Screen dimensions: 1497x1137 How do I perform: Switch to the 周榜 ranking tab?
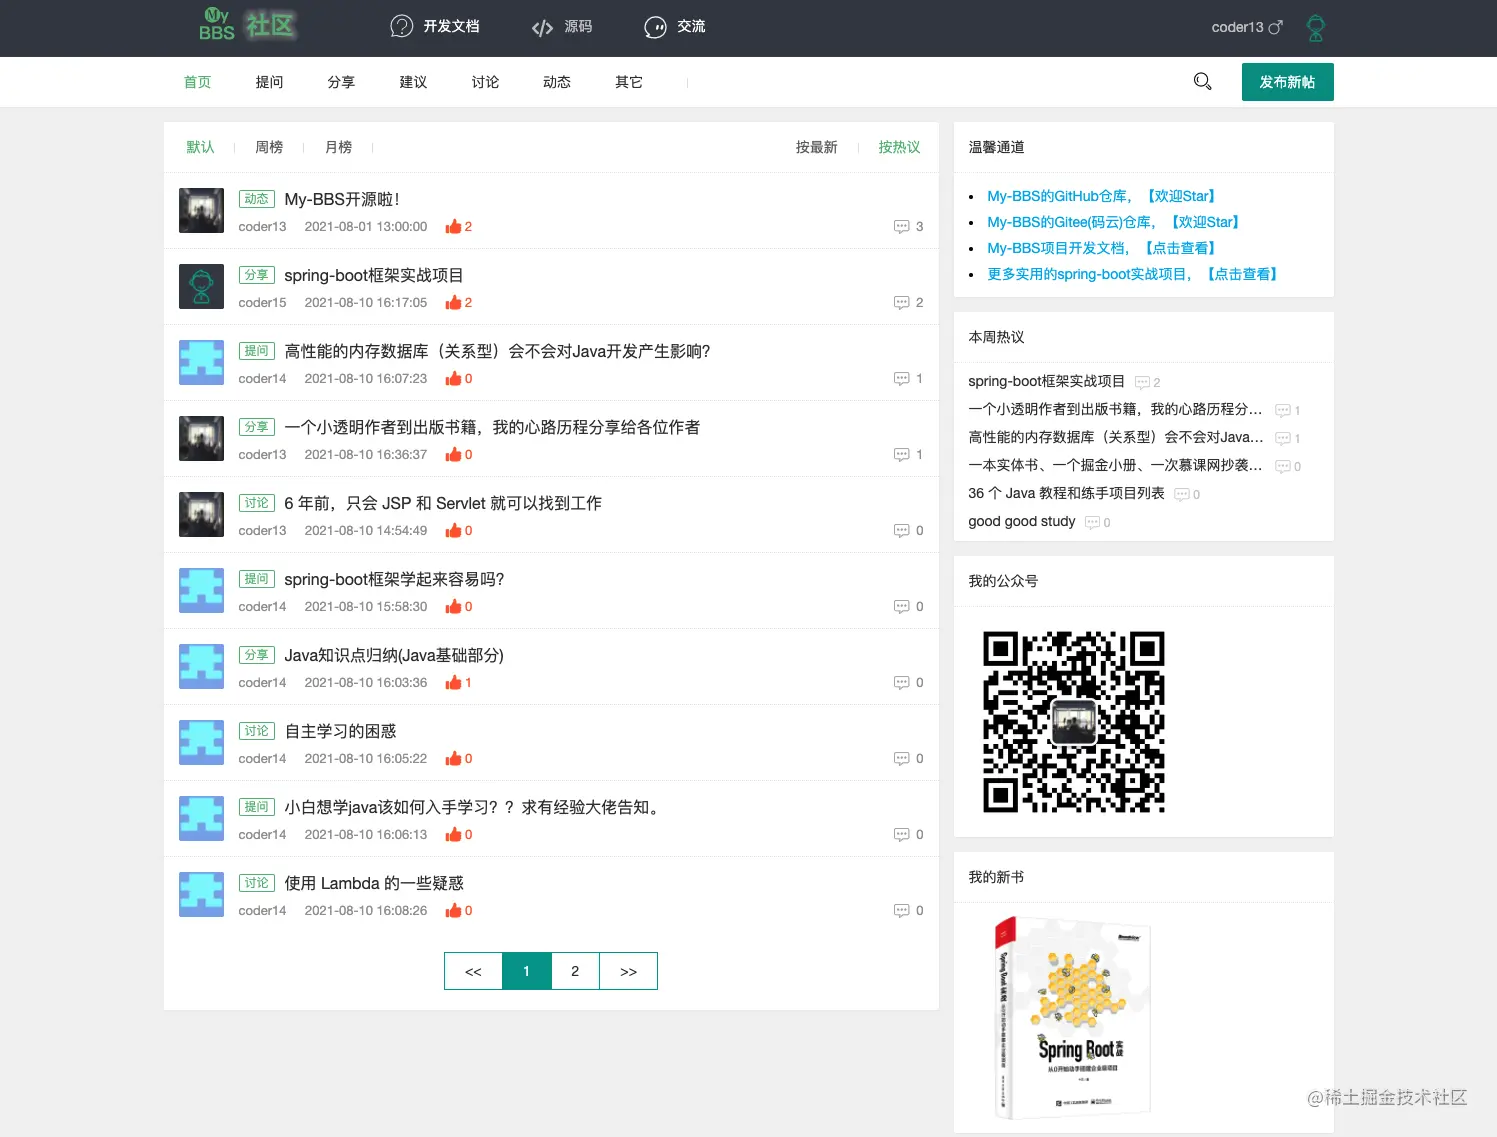pos(269,147)
